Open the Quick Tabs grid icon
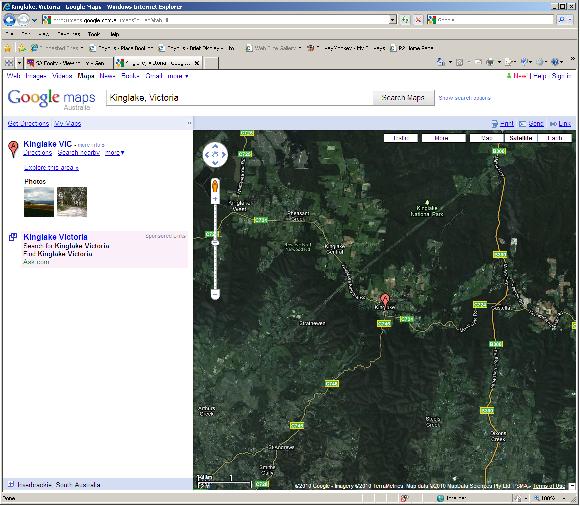 pos(9,63)
